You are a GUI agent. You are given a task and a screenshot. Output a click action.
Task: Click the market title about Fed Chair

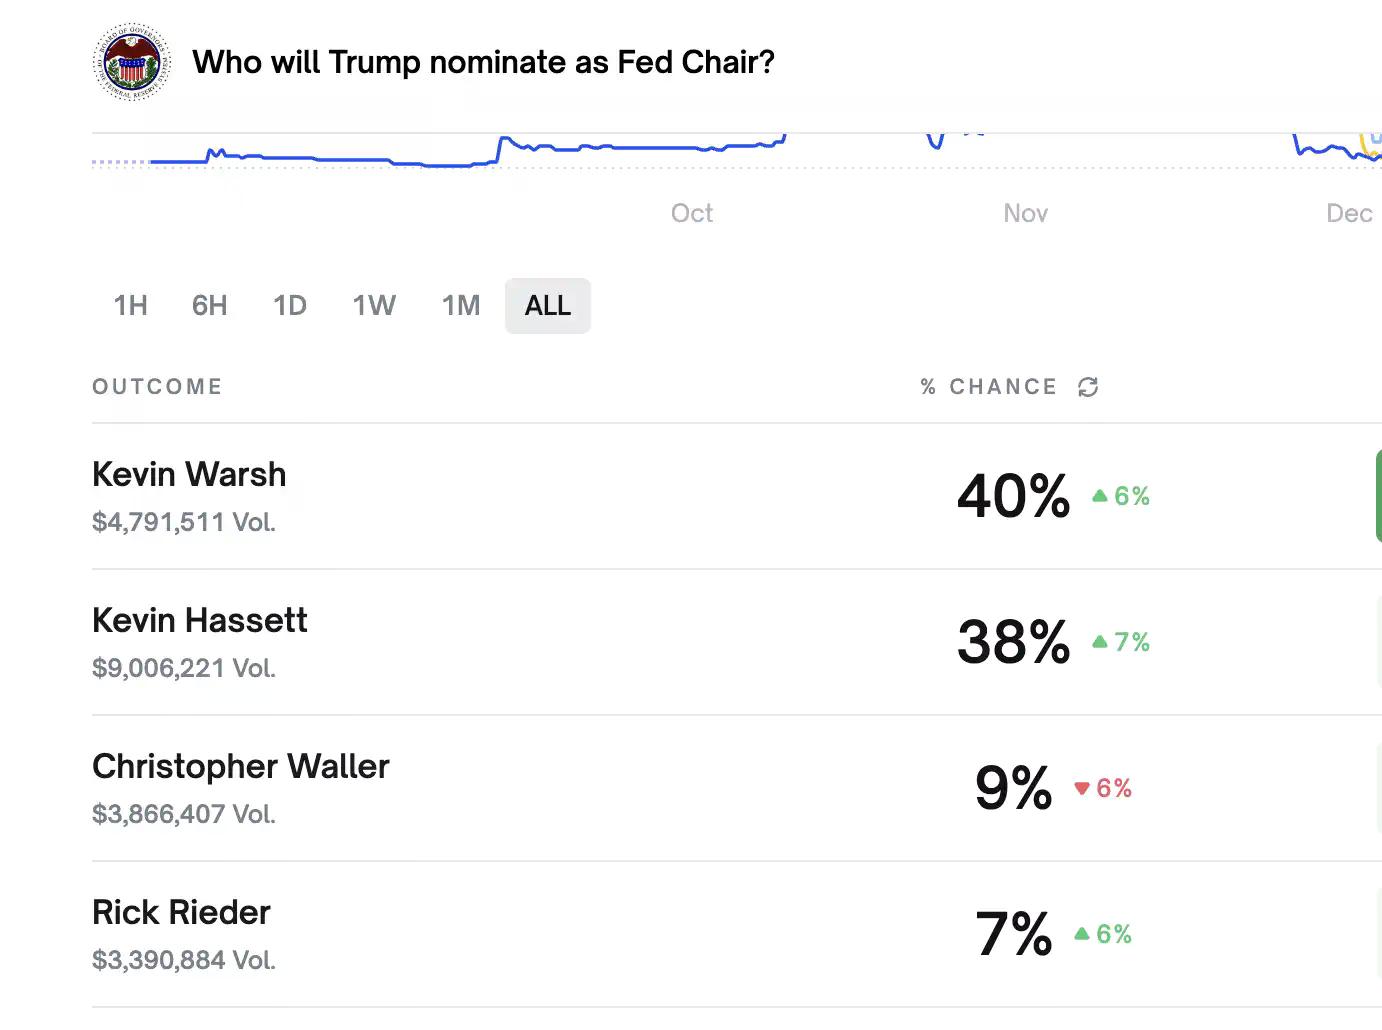pos(483,62)
